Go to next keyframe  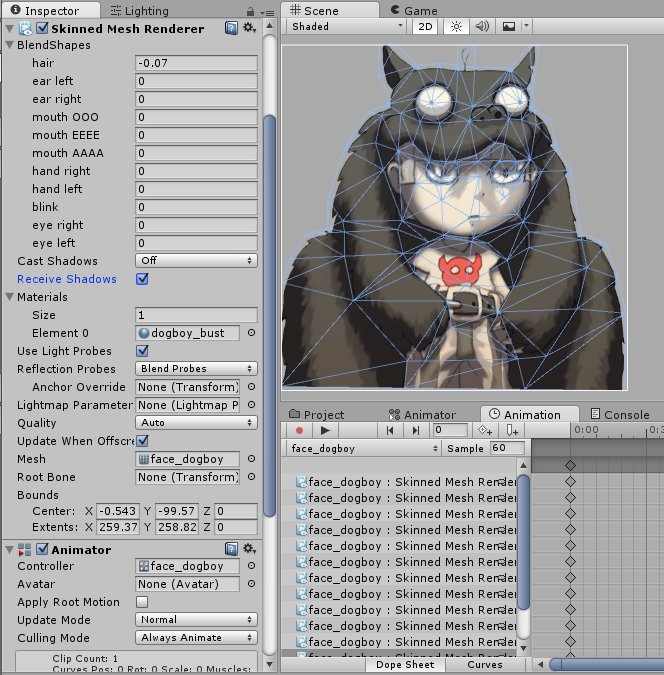pyautogui.click(x=416, y=430)
